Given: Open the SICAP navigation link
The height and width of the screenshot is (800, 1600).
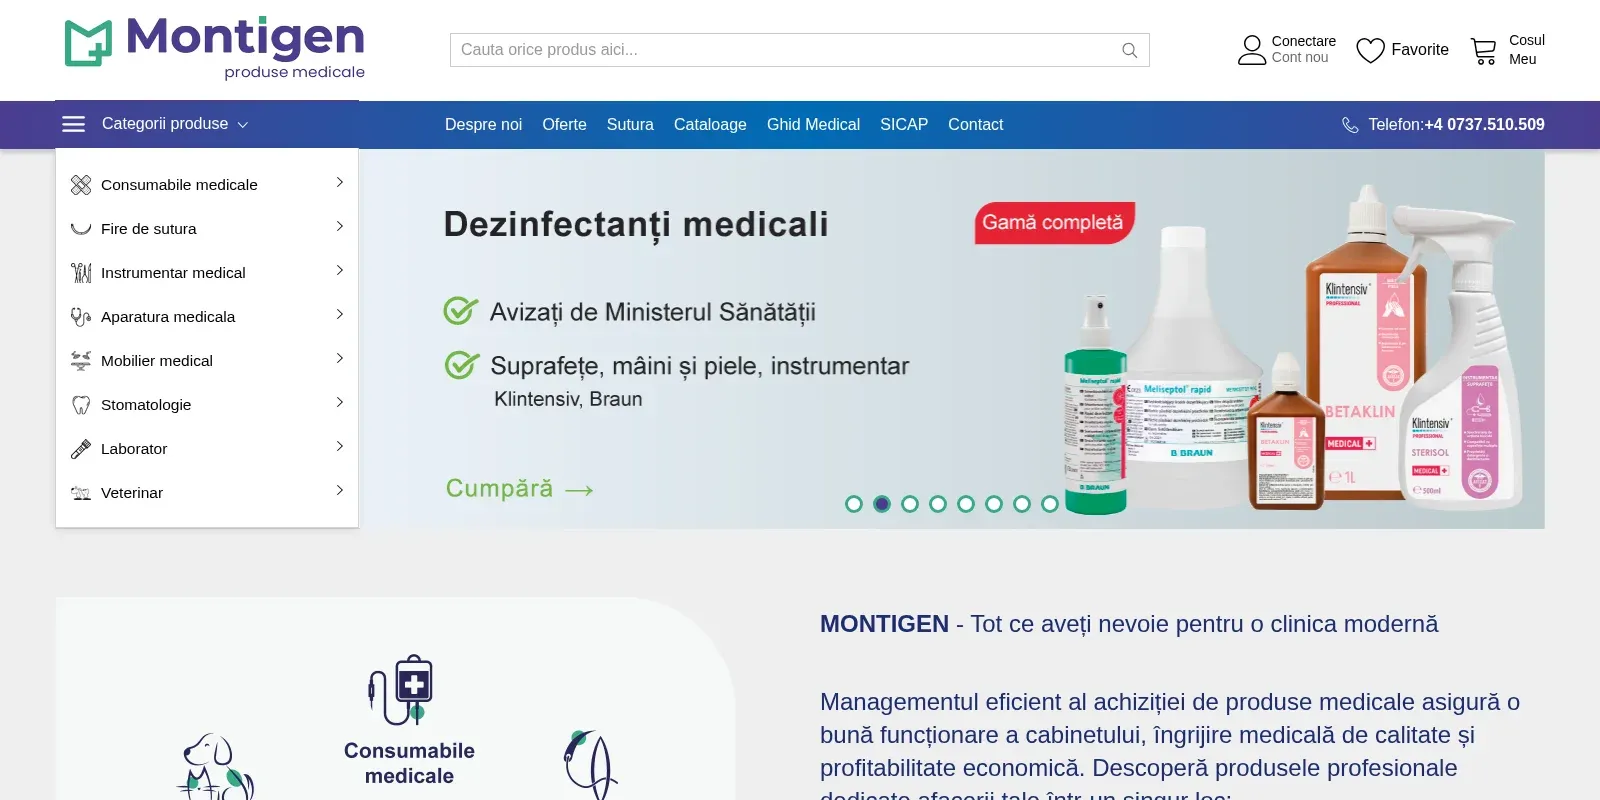Looking at the screenshot, I should tap(904, 125).
